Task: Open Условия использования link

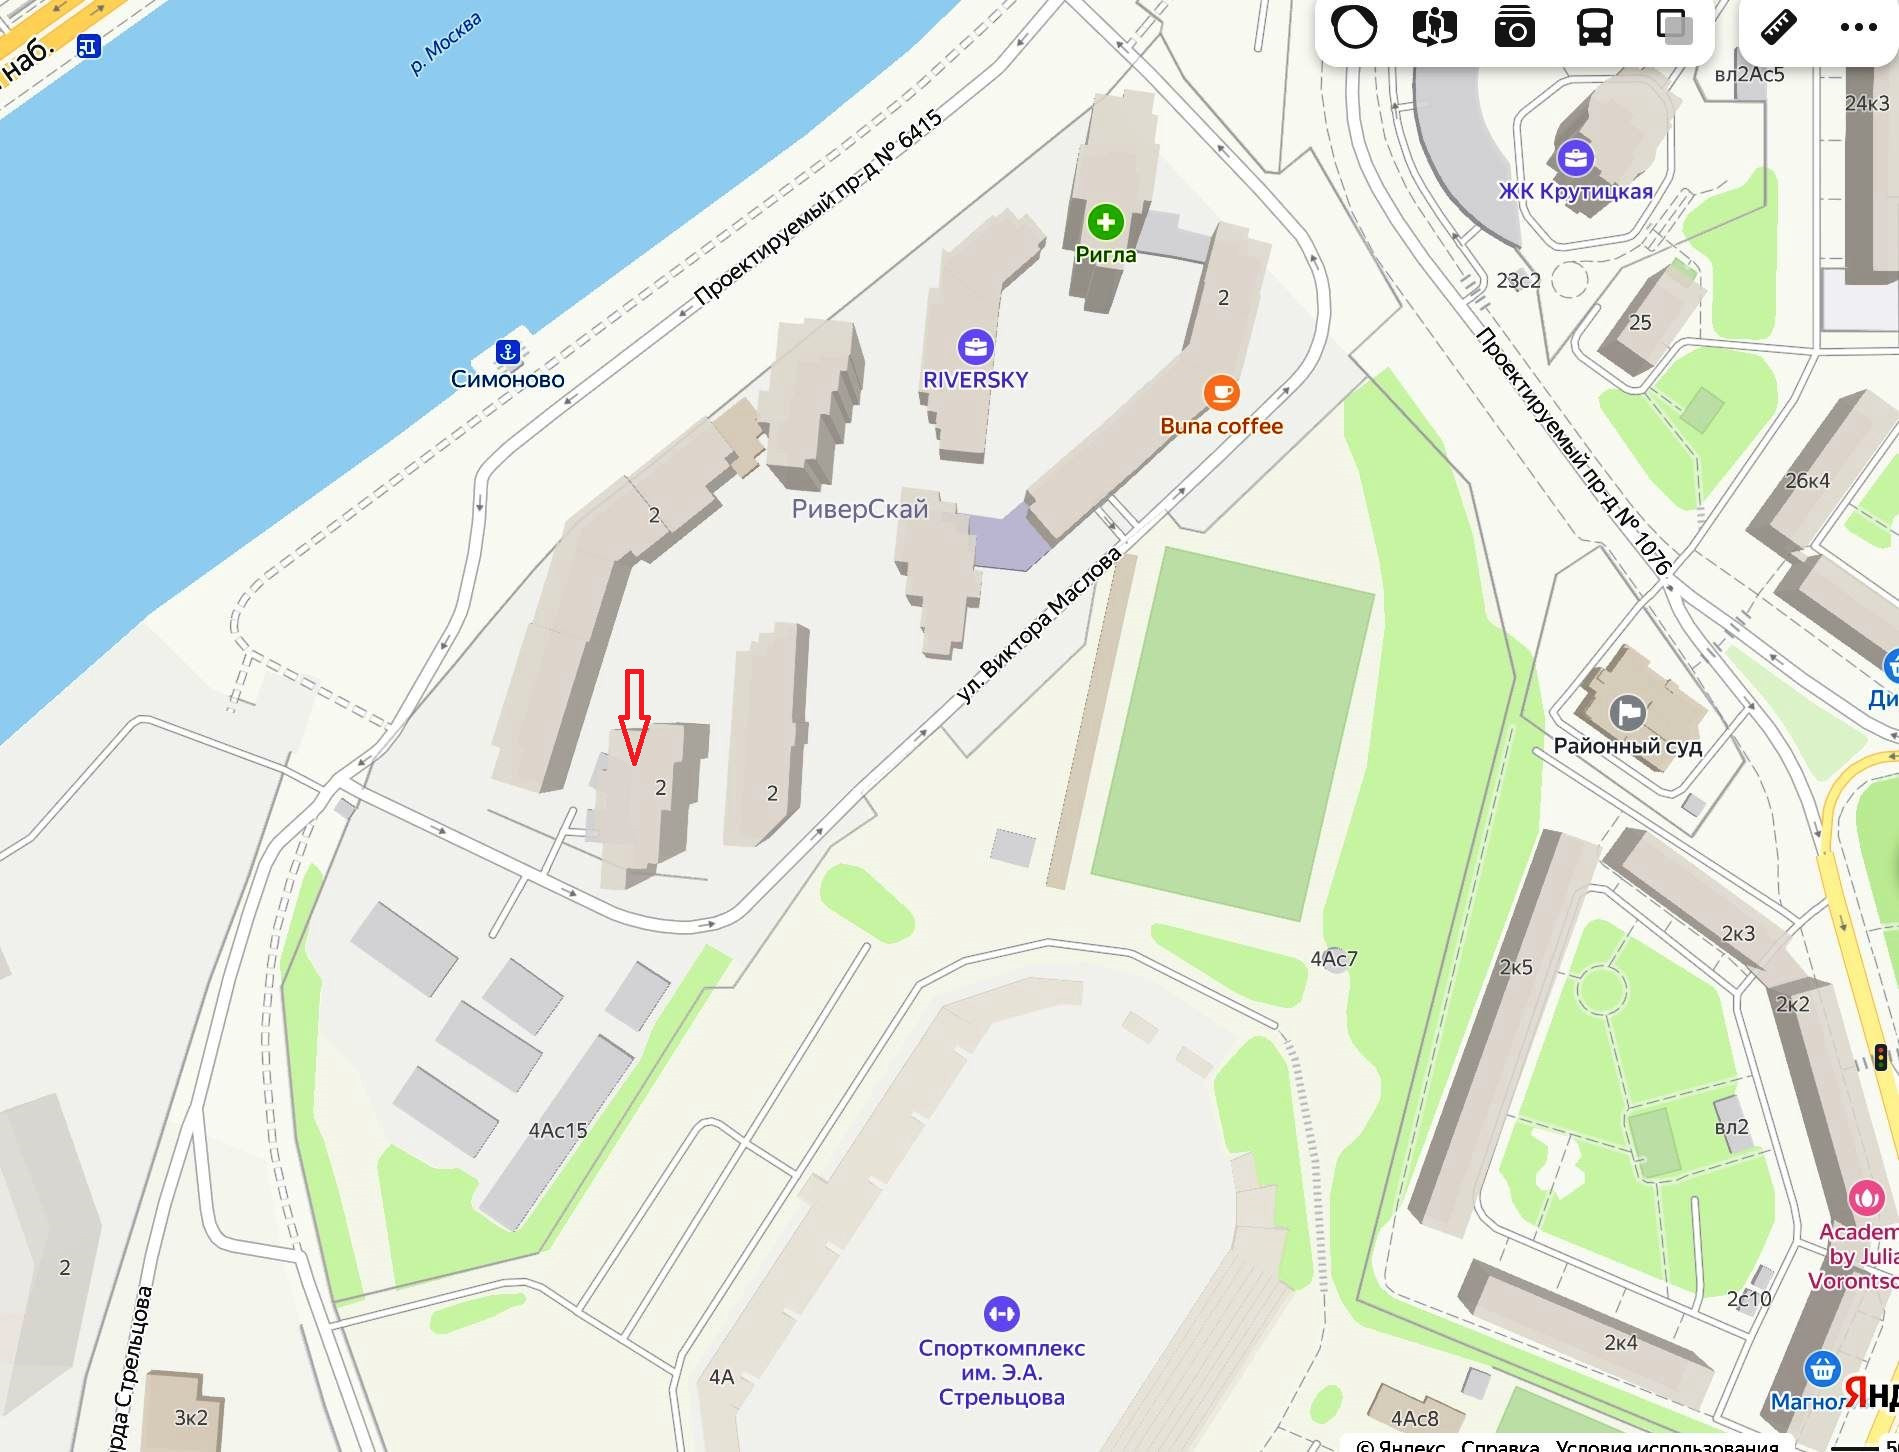Action: 1667,1444
